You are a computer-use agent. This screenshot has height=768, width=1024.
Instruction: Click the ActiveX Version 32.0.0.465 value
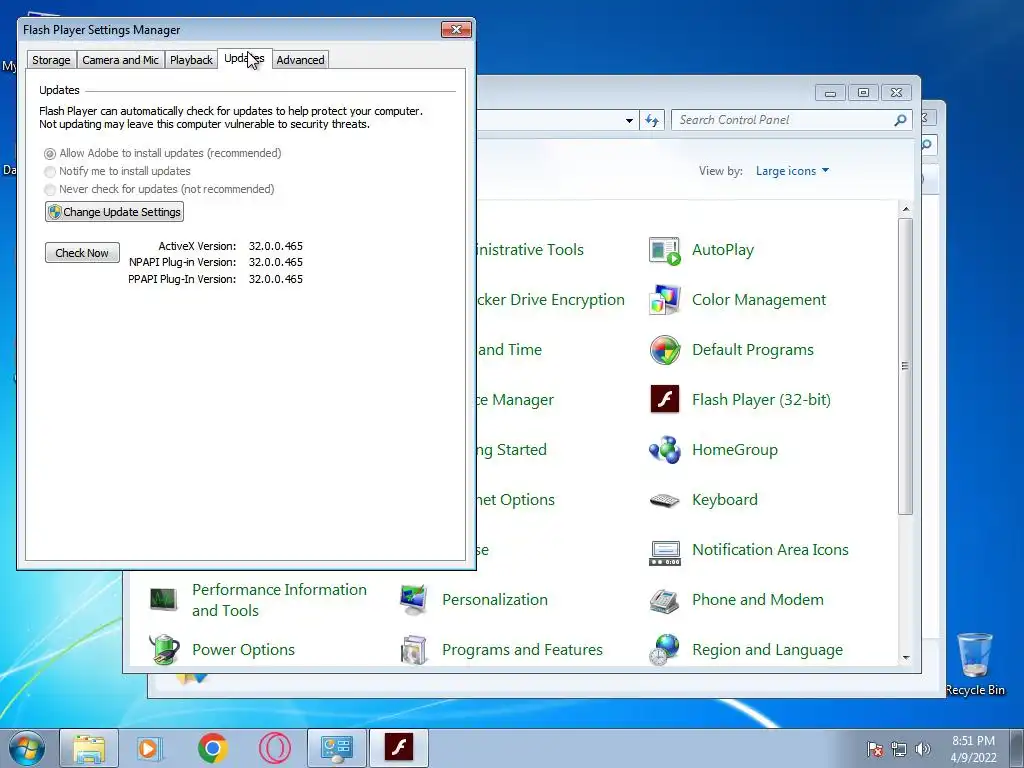point(276,247)
